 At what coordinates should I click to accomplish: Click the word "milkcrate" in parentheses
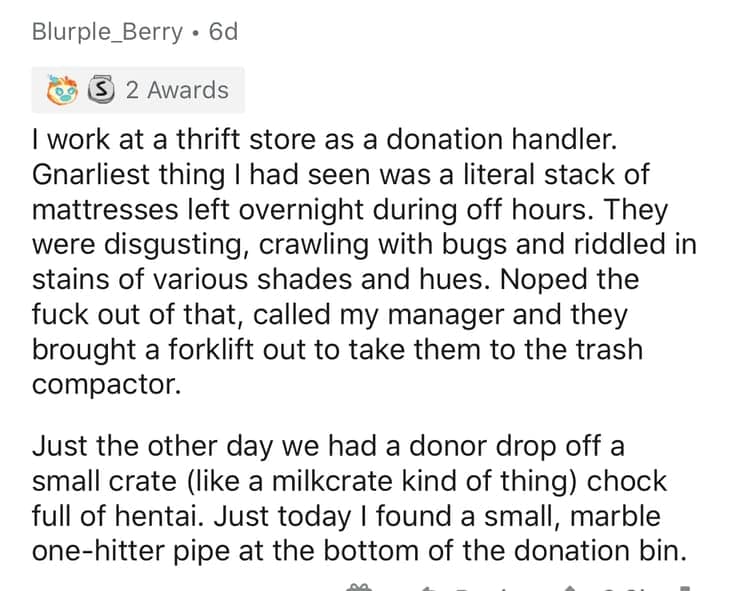[x=336, y=480]
